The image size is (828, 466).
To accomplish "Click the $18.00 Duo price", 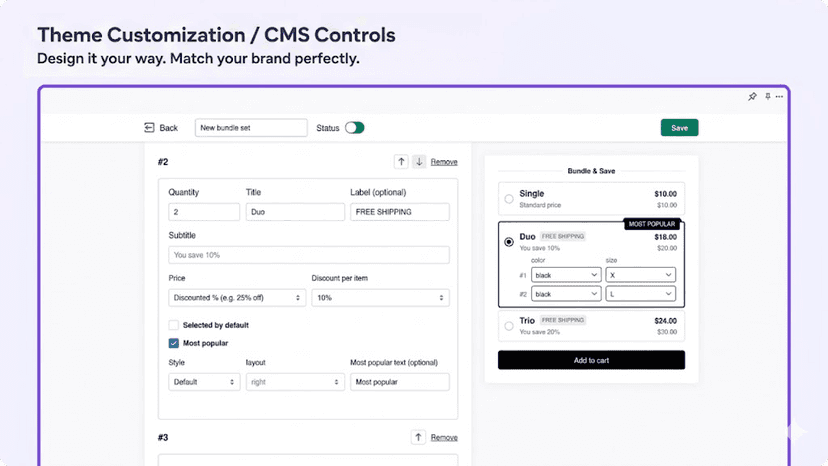I will point(665,237).
